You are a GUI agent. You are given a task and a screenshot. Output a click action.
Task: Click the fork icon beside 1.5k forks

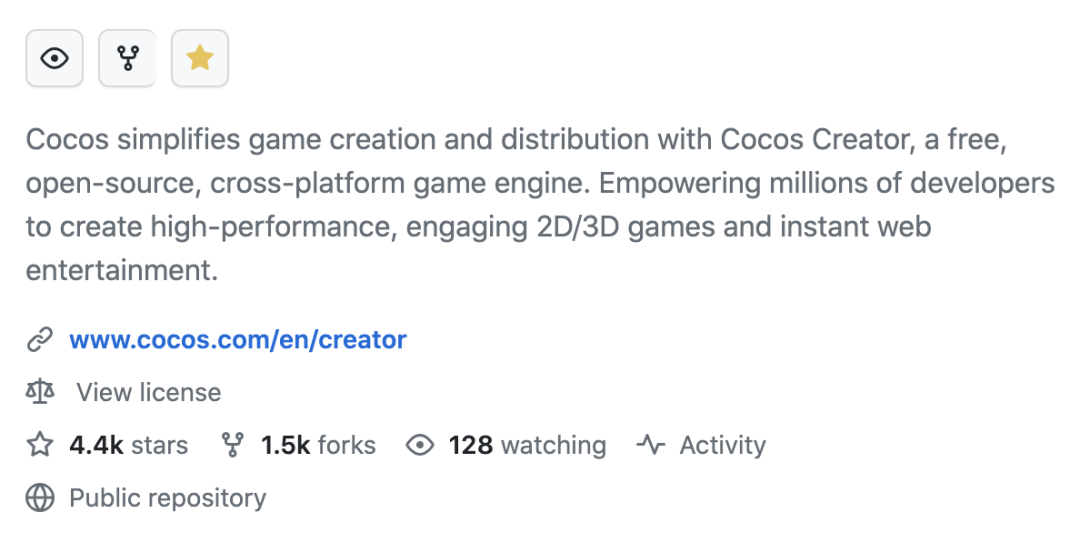pos(232,445)
